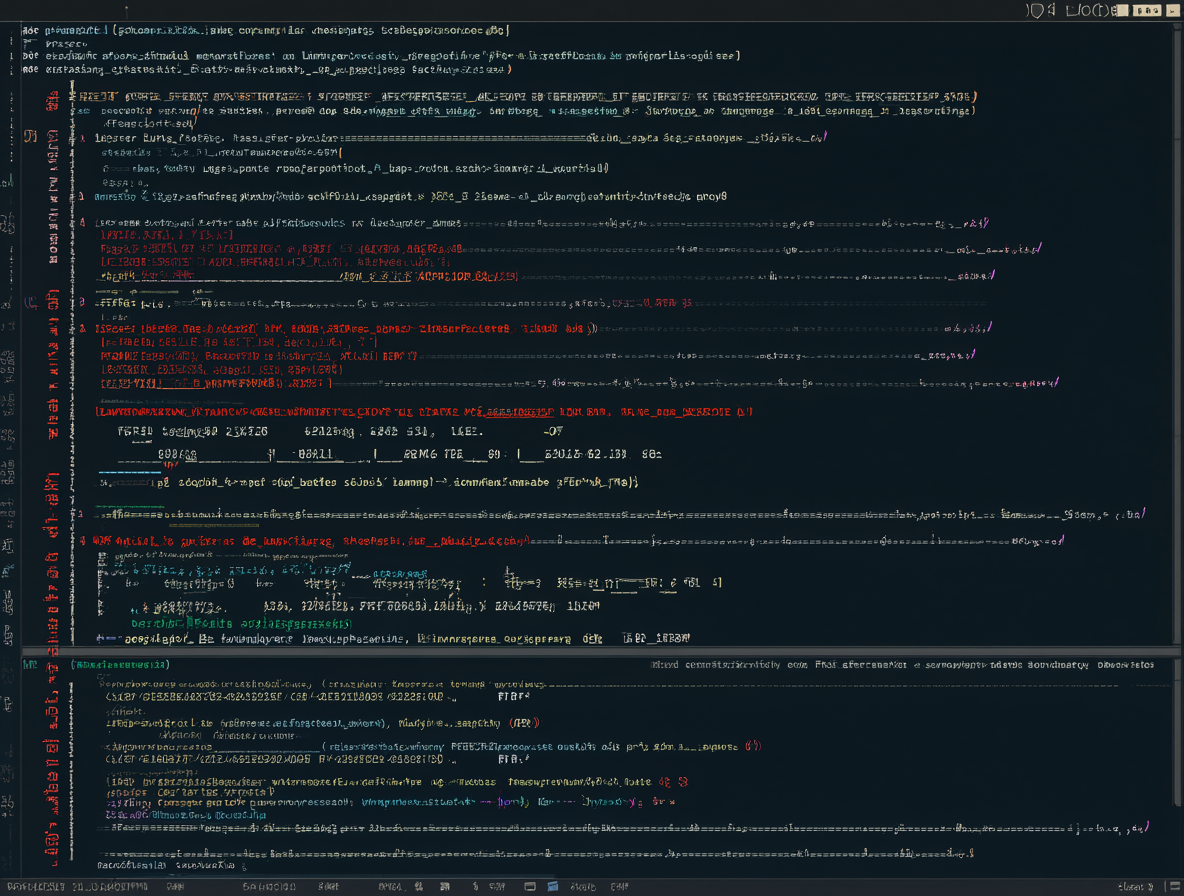Click the window-shaped icon in the status bar
The image size is (1184, 896).
(530, 886)
